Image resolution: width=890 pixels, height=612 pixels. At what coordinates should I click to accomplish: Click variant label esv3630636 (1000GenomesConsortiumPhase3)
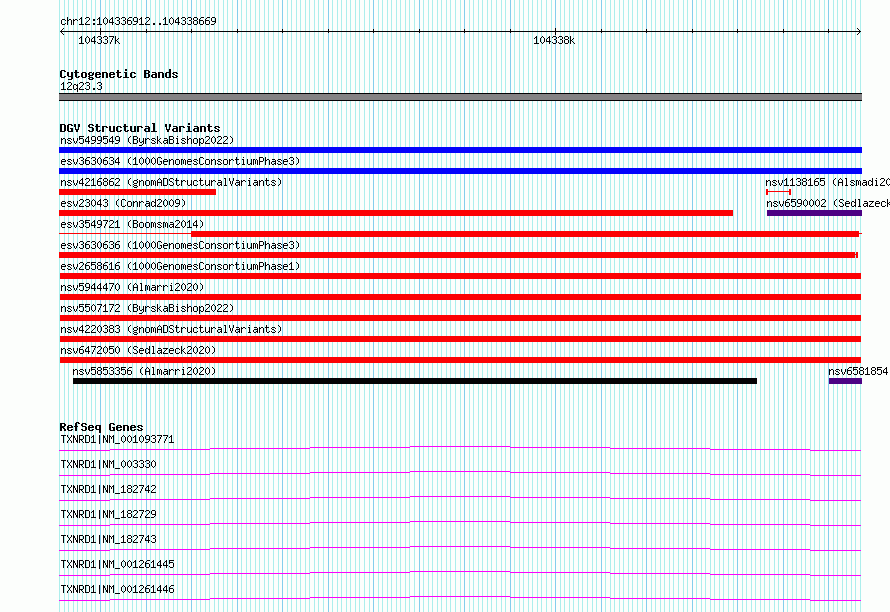180,245
